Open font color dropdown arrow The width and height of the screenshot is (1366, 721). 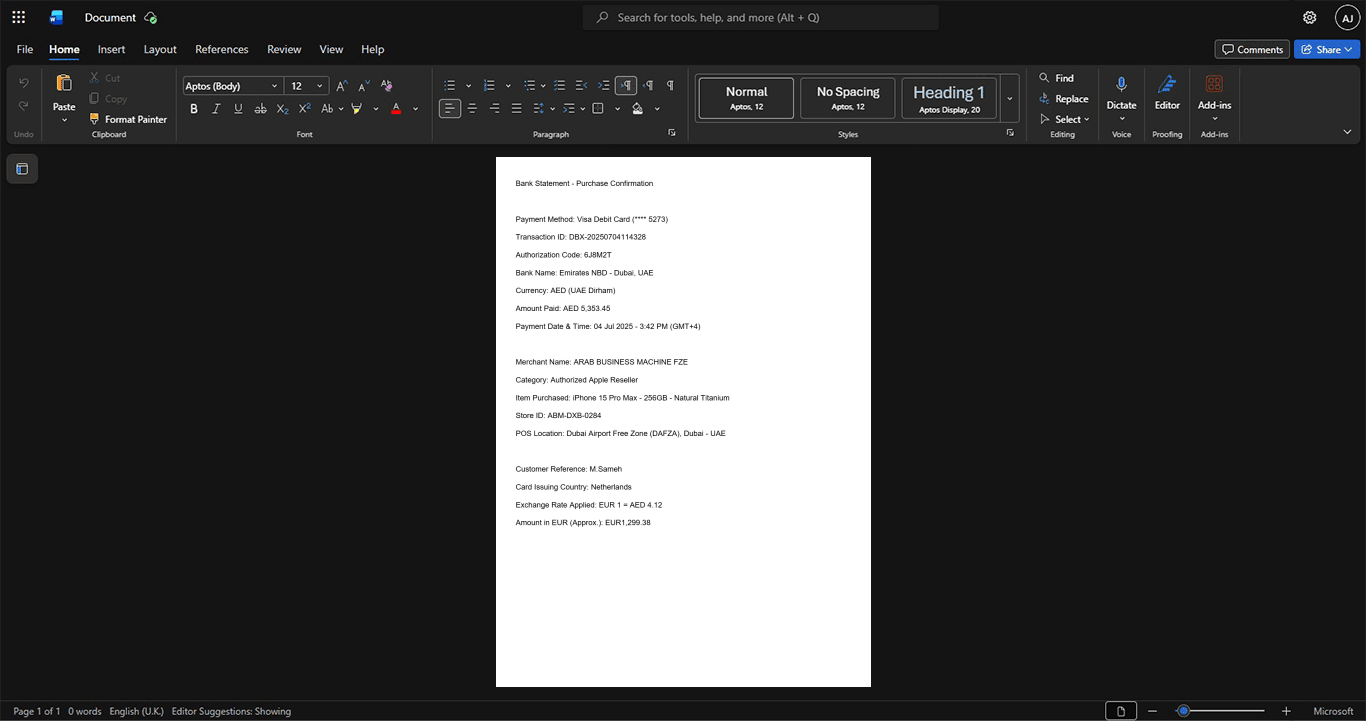(416, 109)
